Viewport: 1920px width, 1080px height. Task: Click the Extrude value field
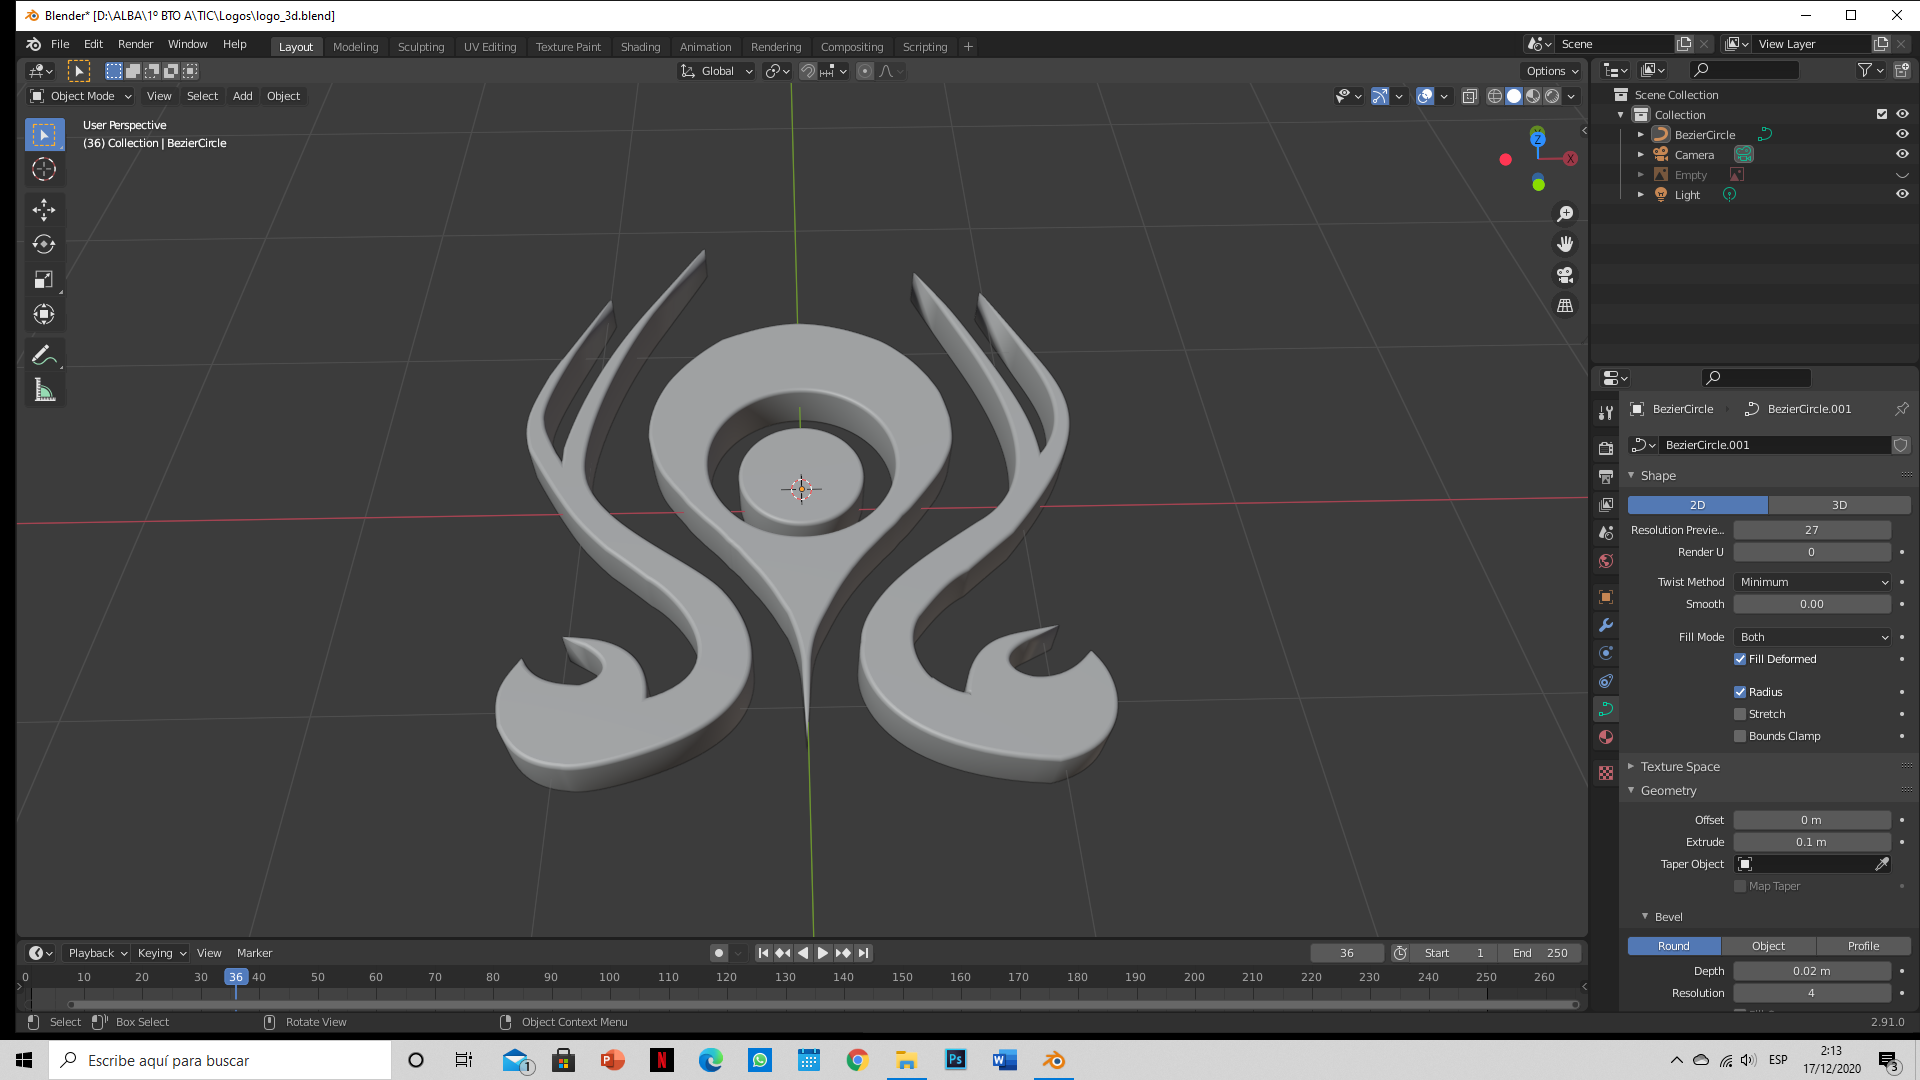pos(1811,842)
